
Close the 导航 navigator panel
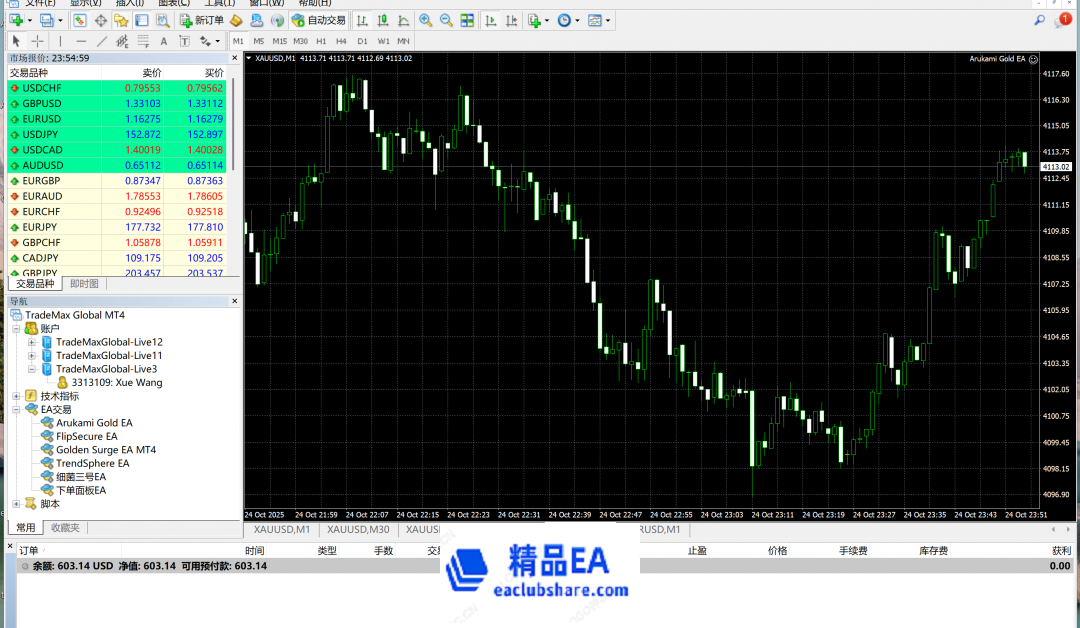(234, 301)
